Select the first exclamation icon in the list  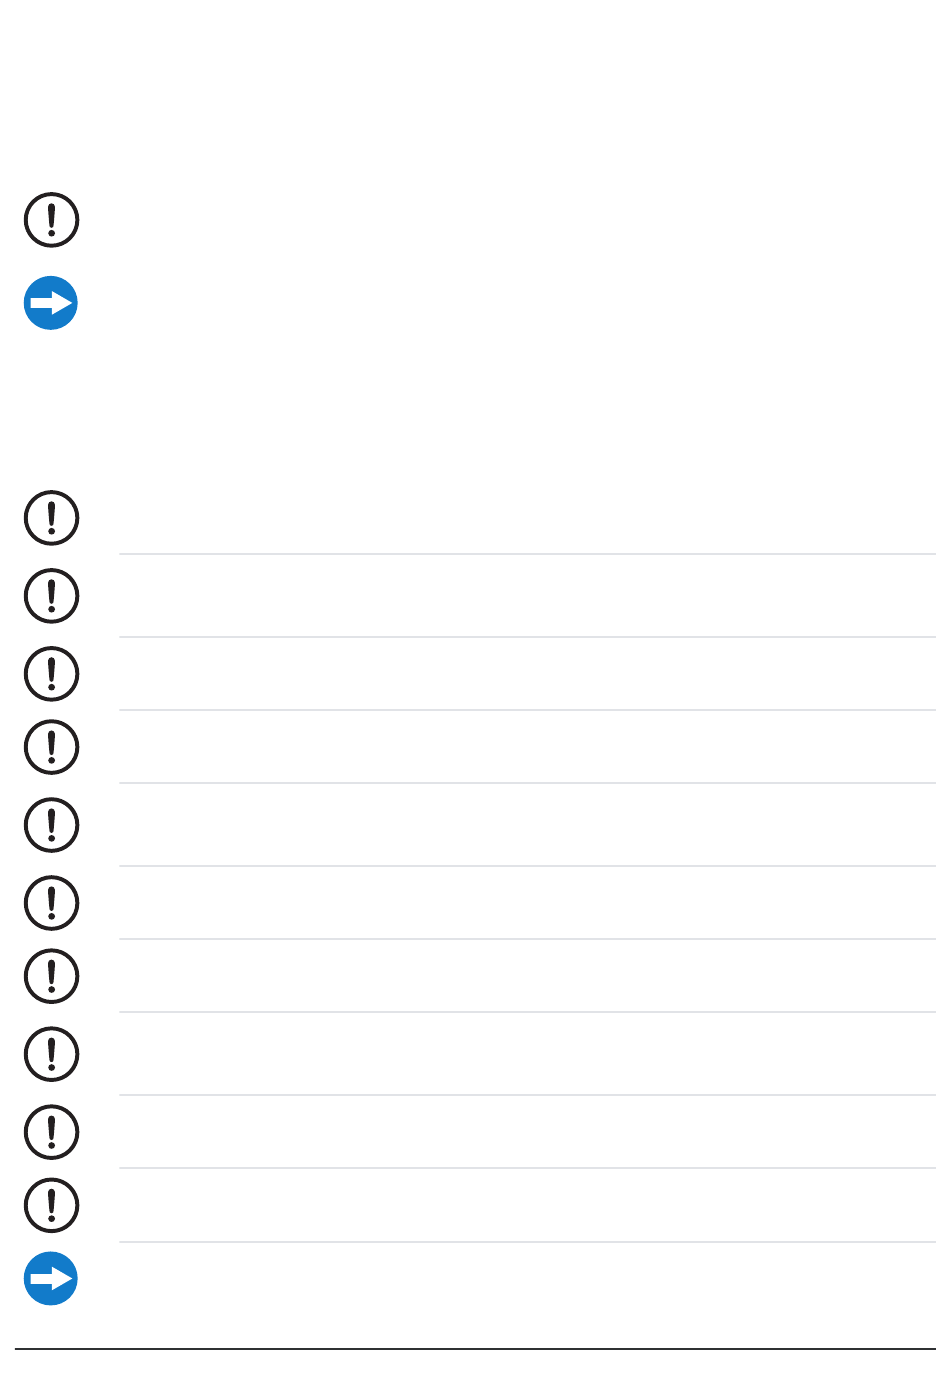(51, 518)
